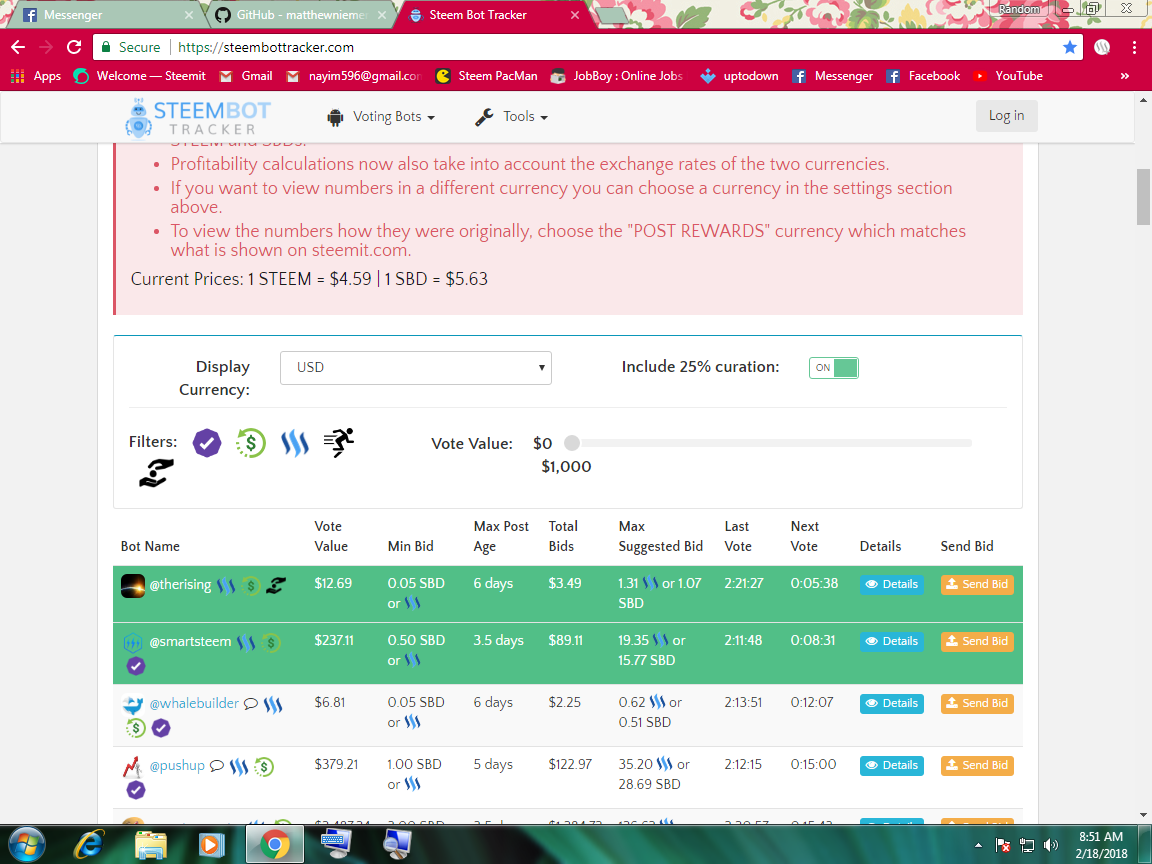Open Windows Media Player from the taskbar
The height and width of the screenshot is (864, 1152).
[212, 845]
